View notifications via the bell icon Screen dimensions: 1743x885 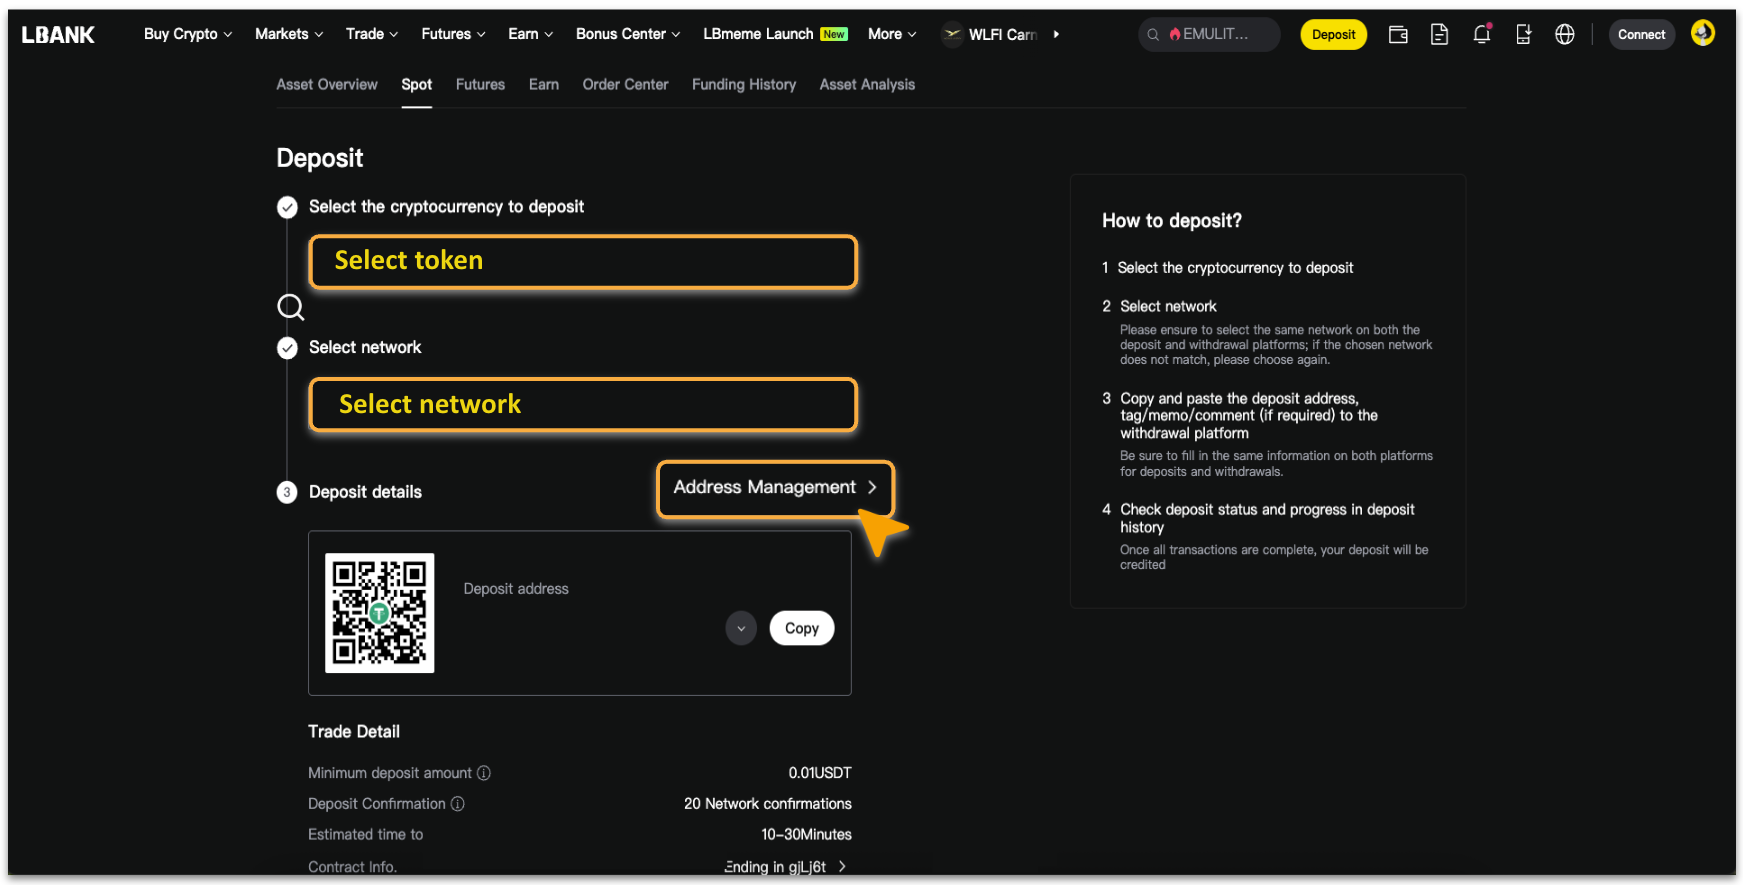click(x=1482, y=34)
